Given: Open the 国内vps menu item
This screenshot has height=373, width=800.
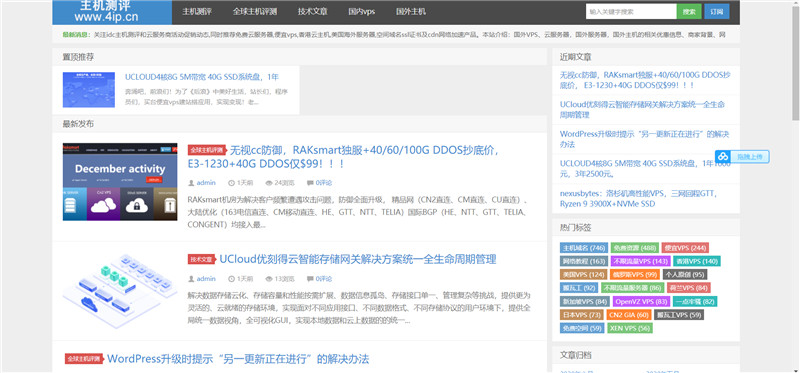Looking at the screenshot, I should coord(362,12).
